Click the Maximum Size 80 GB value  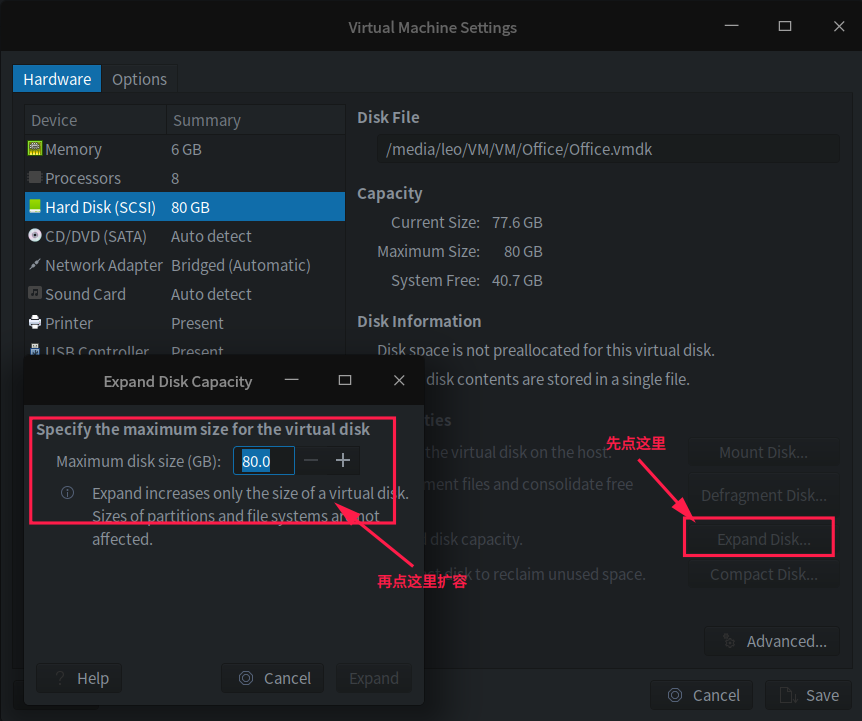coord(523,252)
